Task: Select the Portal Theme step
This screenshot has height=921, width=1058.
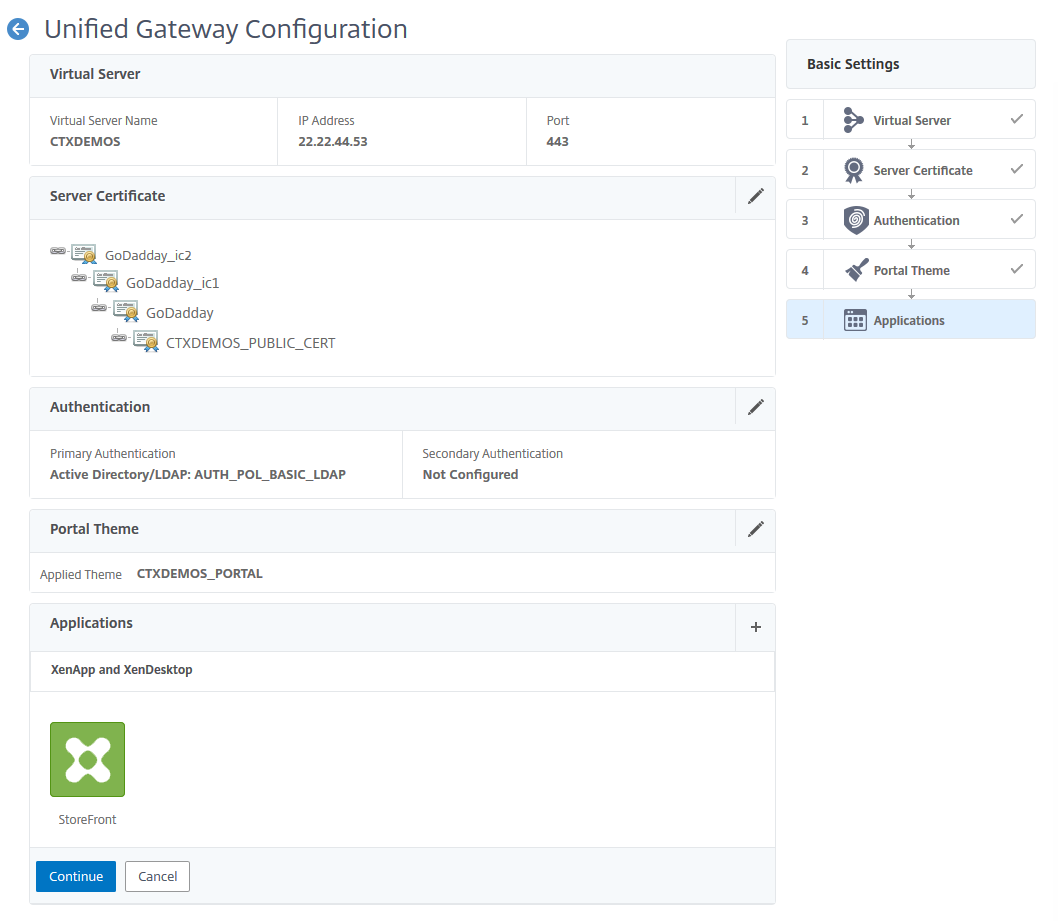Action: click(911, 270)
